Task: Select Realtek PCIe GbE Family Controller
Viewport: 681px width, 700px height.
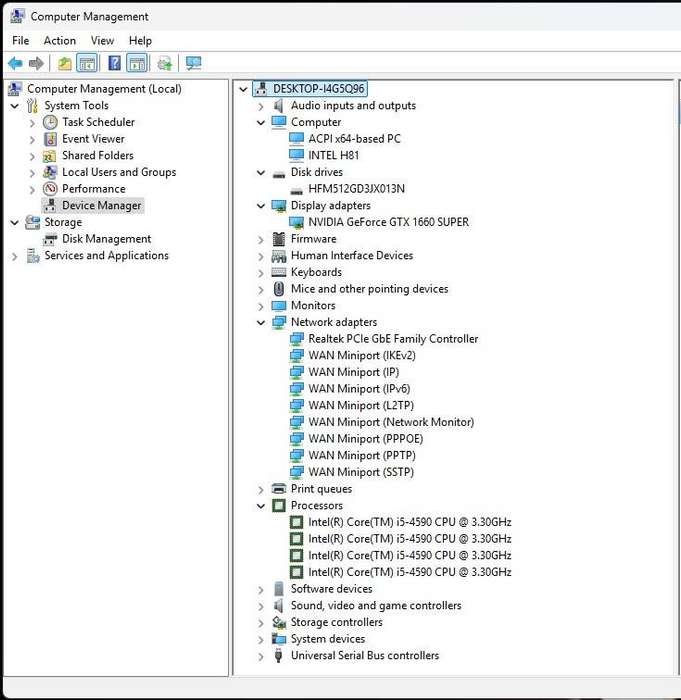Action: (393, 339)
